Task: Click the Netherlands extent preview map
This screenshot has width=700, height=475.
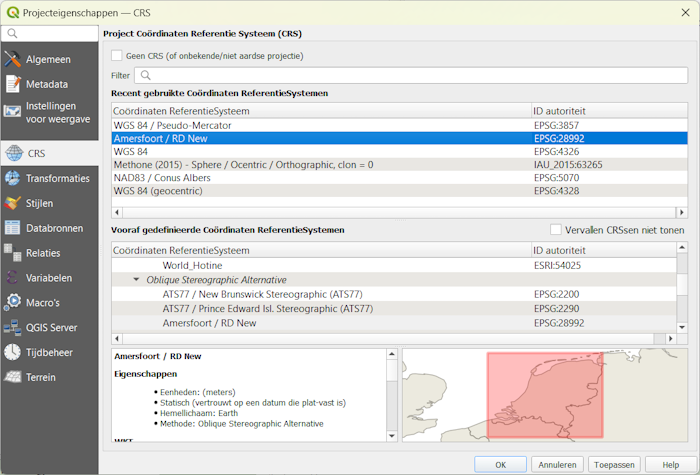Action: tap(545, 395)
